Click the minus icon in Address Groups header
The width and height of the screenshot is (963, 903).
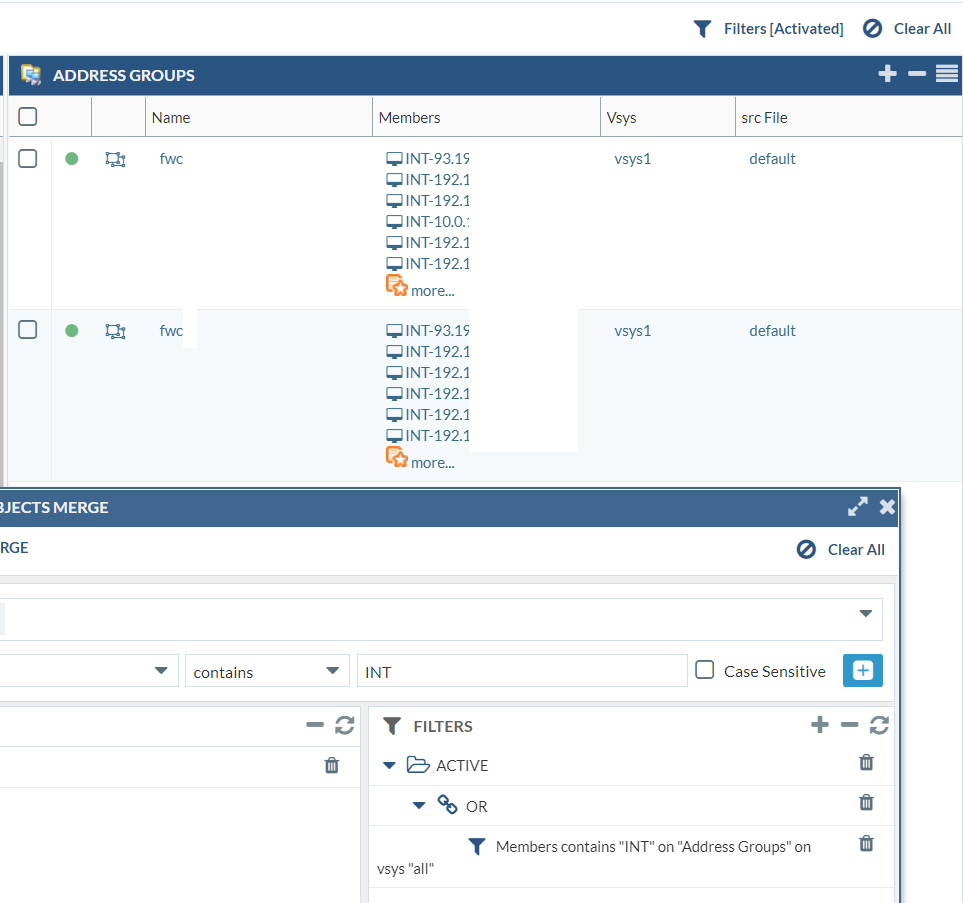pos(916,74)
